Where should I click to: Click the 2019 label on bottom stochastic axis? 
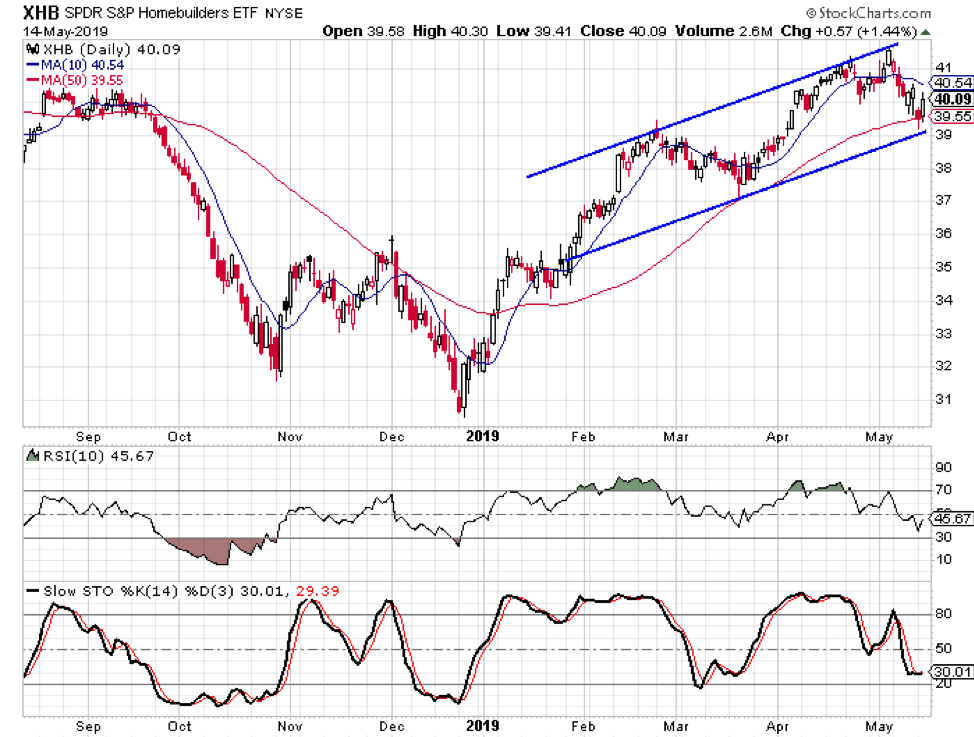(483, 726)
